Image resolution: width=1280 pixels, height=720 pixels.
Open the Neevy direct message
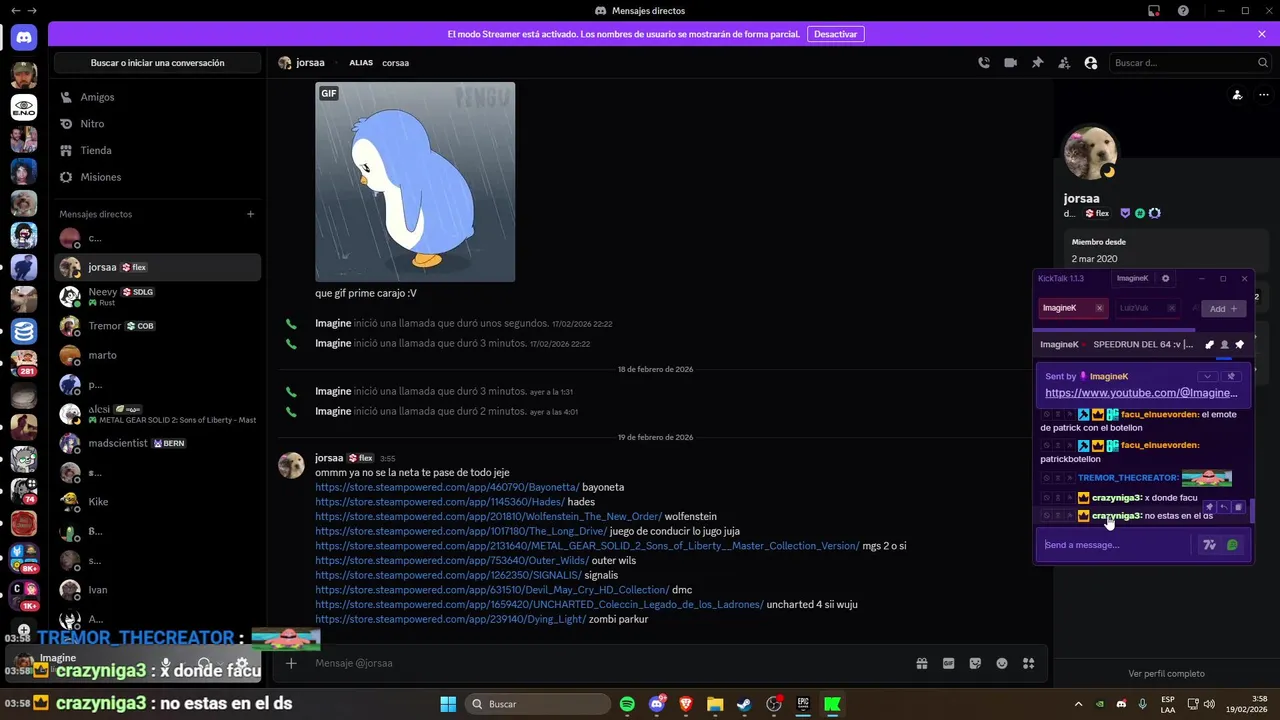click(157, 296)
